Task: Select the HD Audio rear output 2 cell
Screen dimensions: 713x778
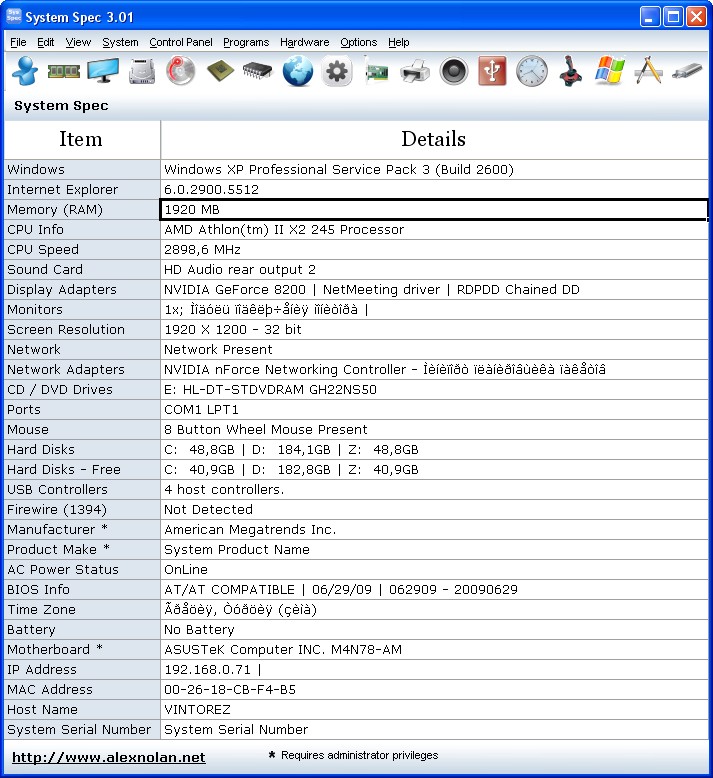Action: click(x=434, y=269)
